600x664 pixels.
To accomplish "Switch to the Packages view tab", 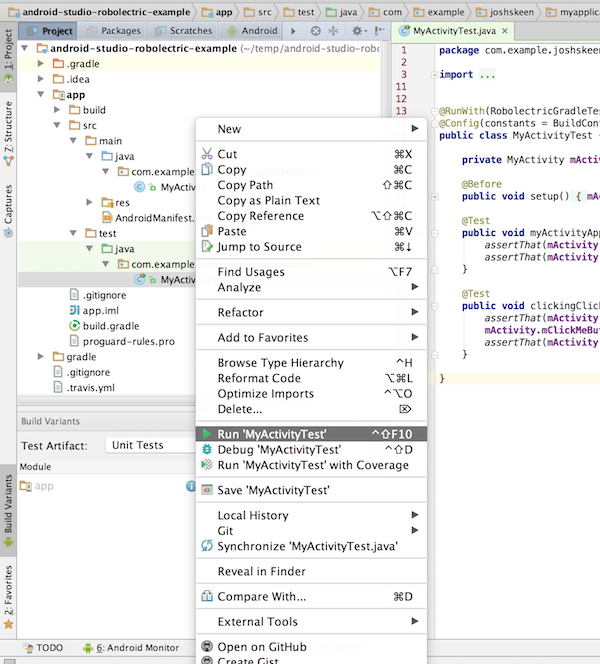I will click(x=113, y=31).
